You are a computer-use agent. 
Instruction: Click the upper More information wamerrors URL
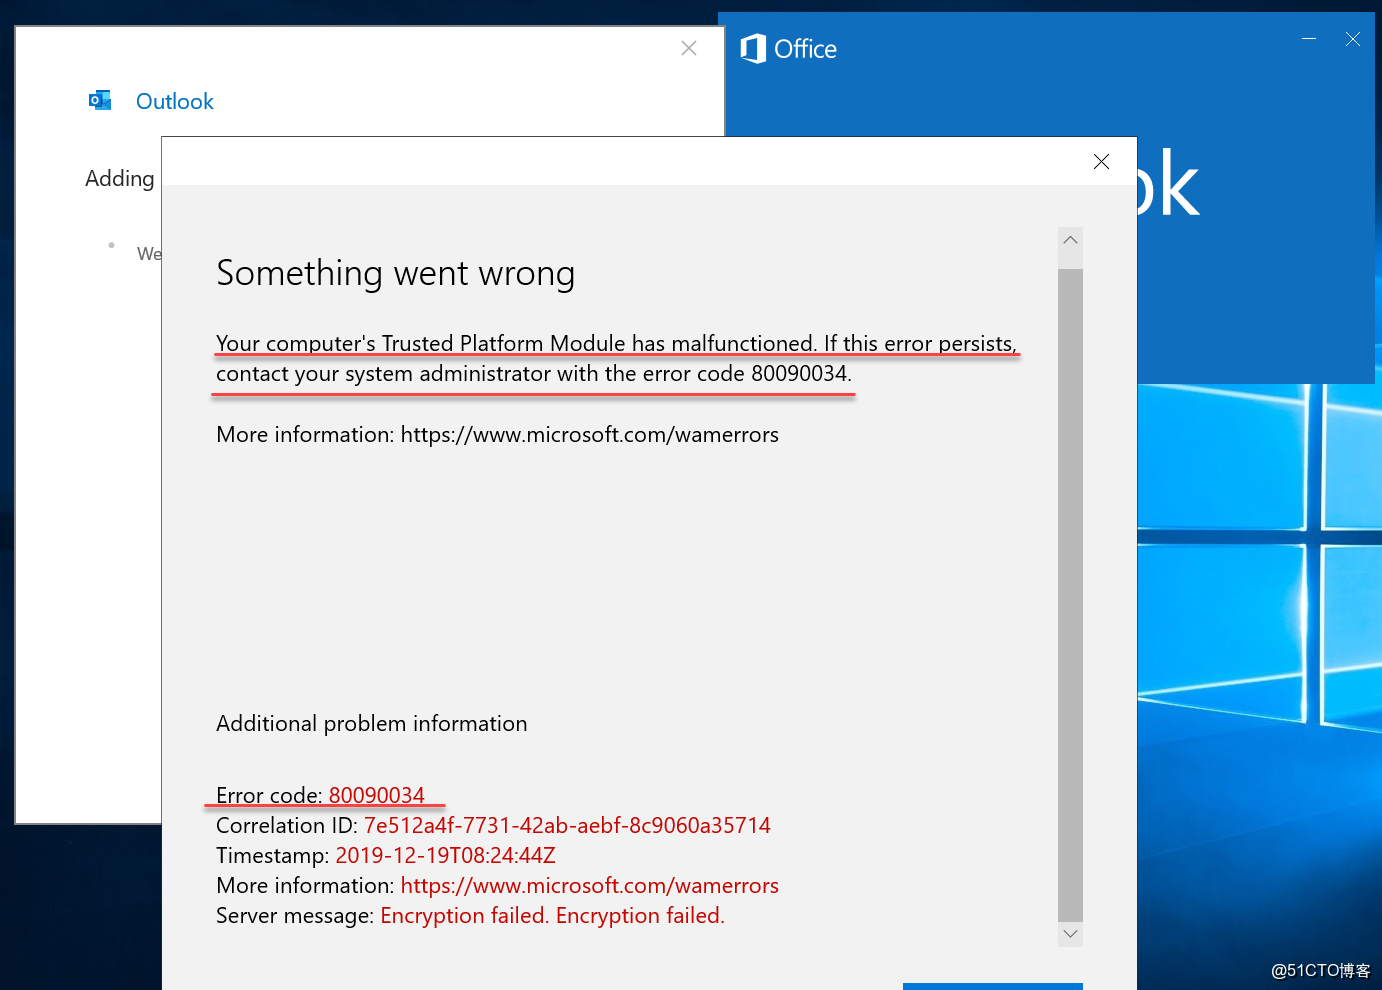point(589,435)
